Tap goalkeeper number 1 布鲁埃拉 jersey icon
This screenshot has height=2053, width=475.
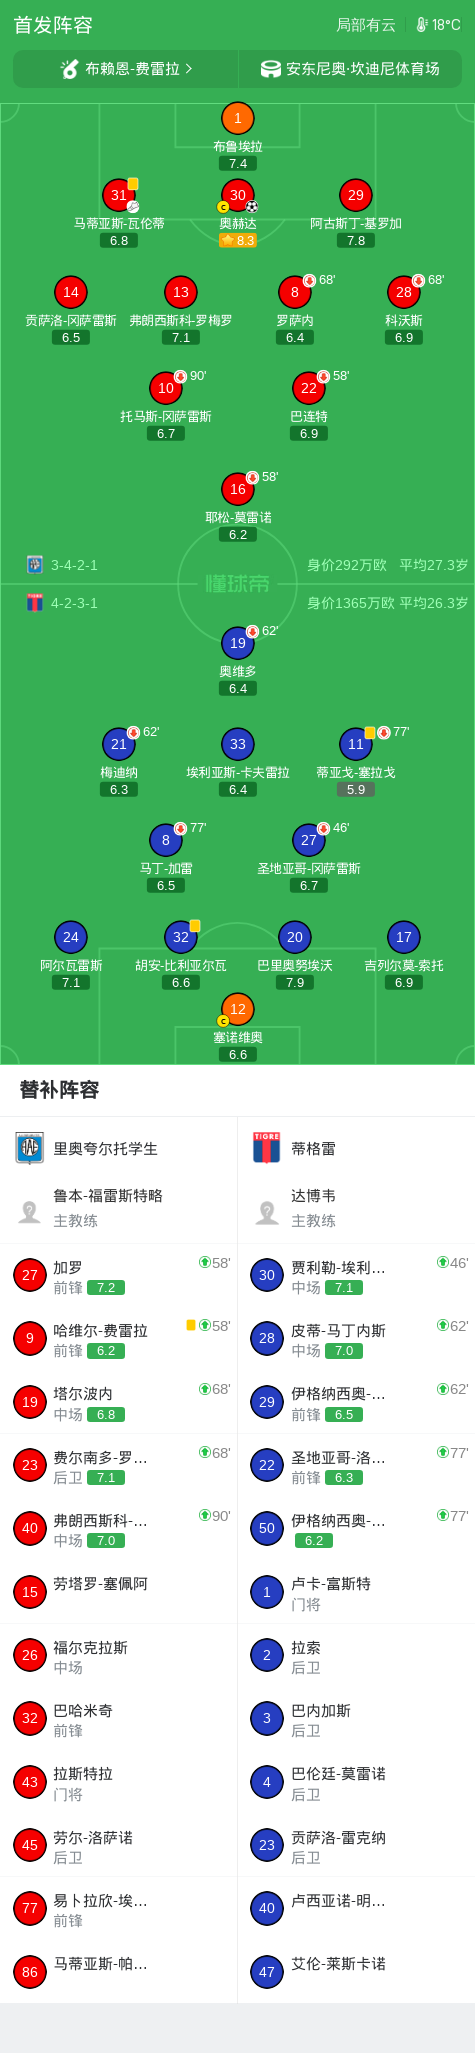tap(237, 118)
